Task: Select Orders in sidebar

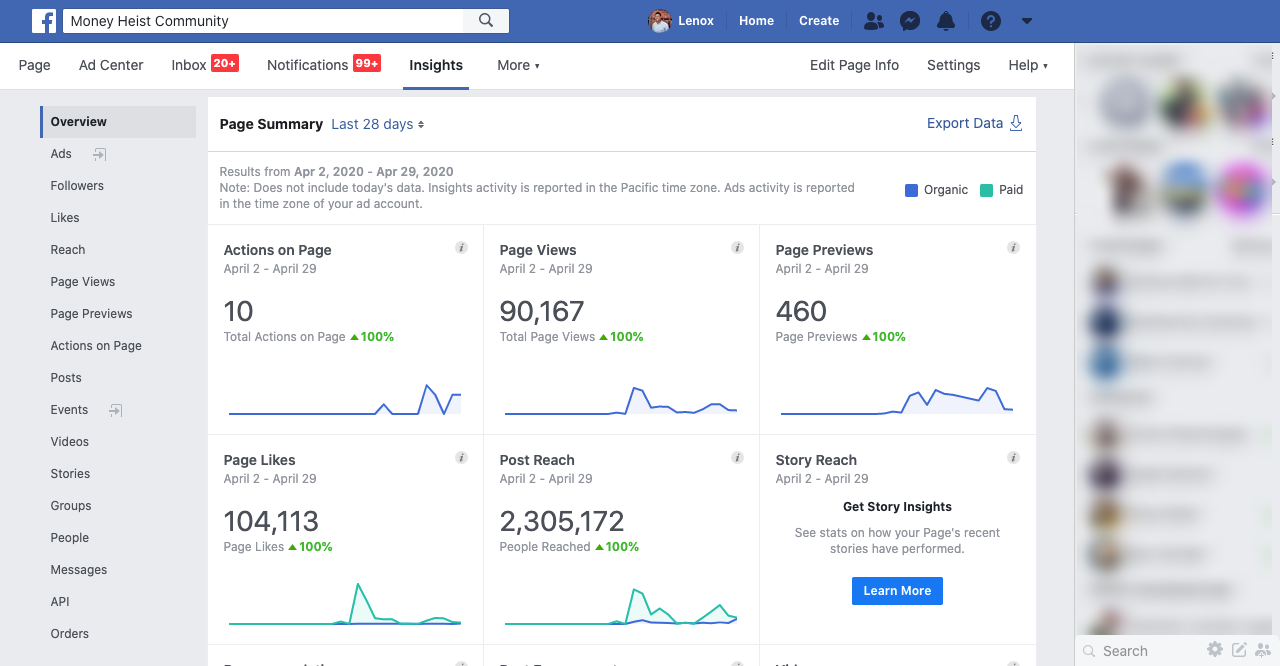Action: pyautogui.click(x=70, y=634)
